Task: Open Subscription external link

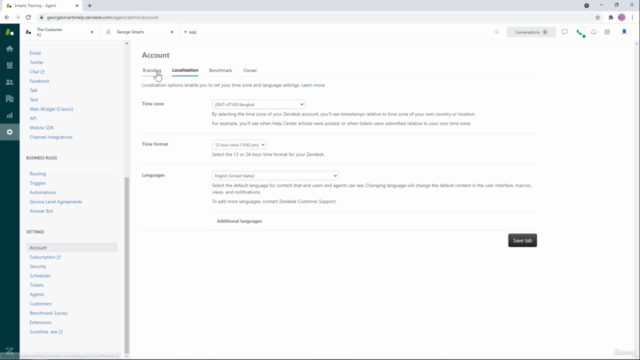Action: coord(45,257)
